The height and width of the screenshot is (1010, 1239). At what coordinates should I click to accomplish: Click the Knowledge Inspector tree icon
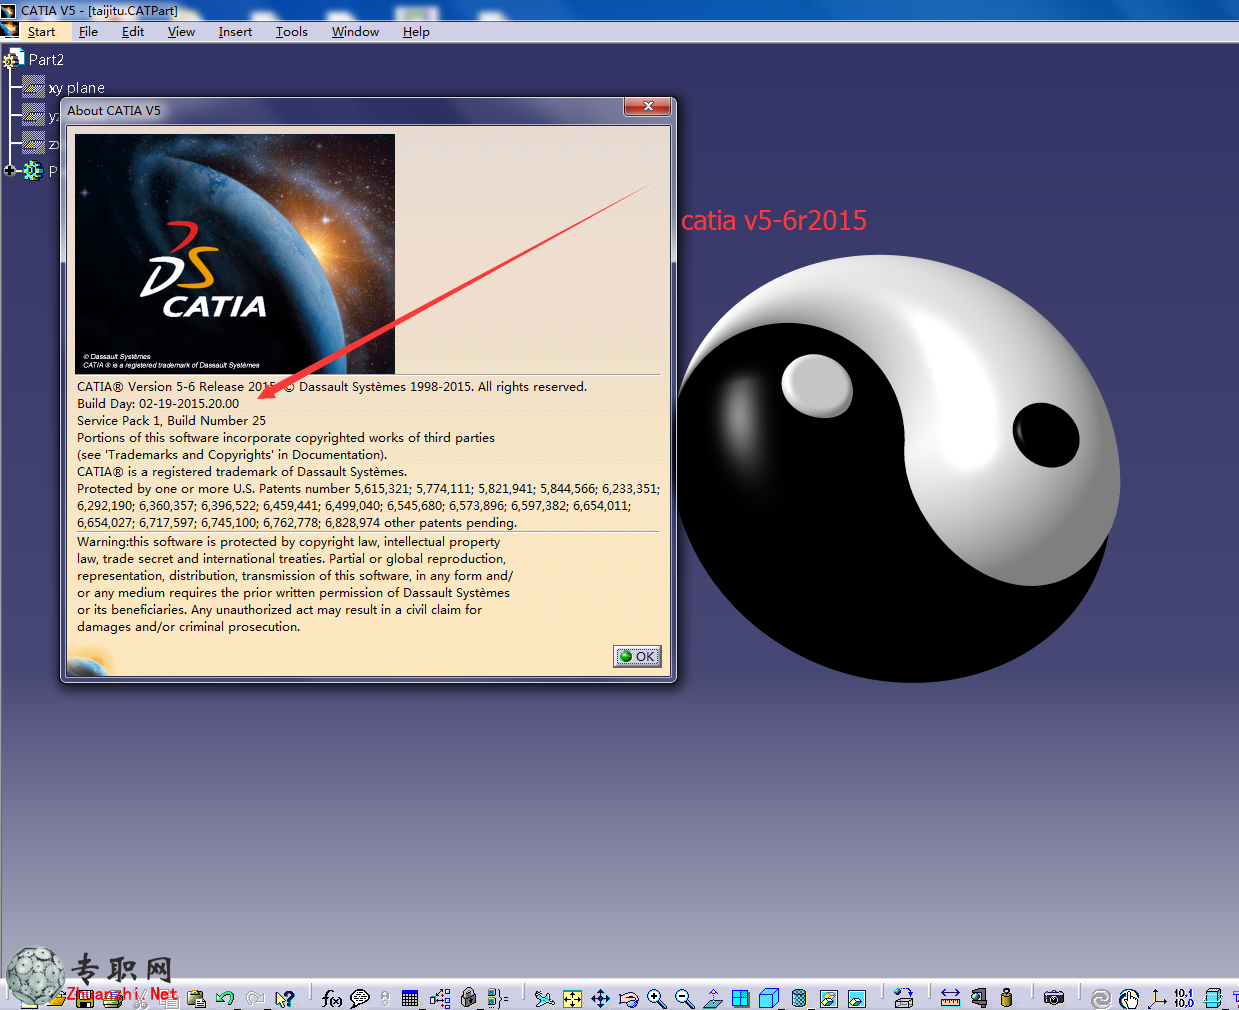point(440,998)
